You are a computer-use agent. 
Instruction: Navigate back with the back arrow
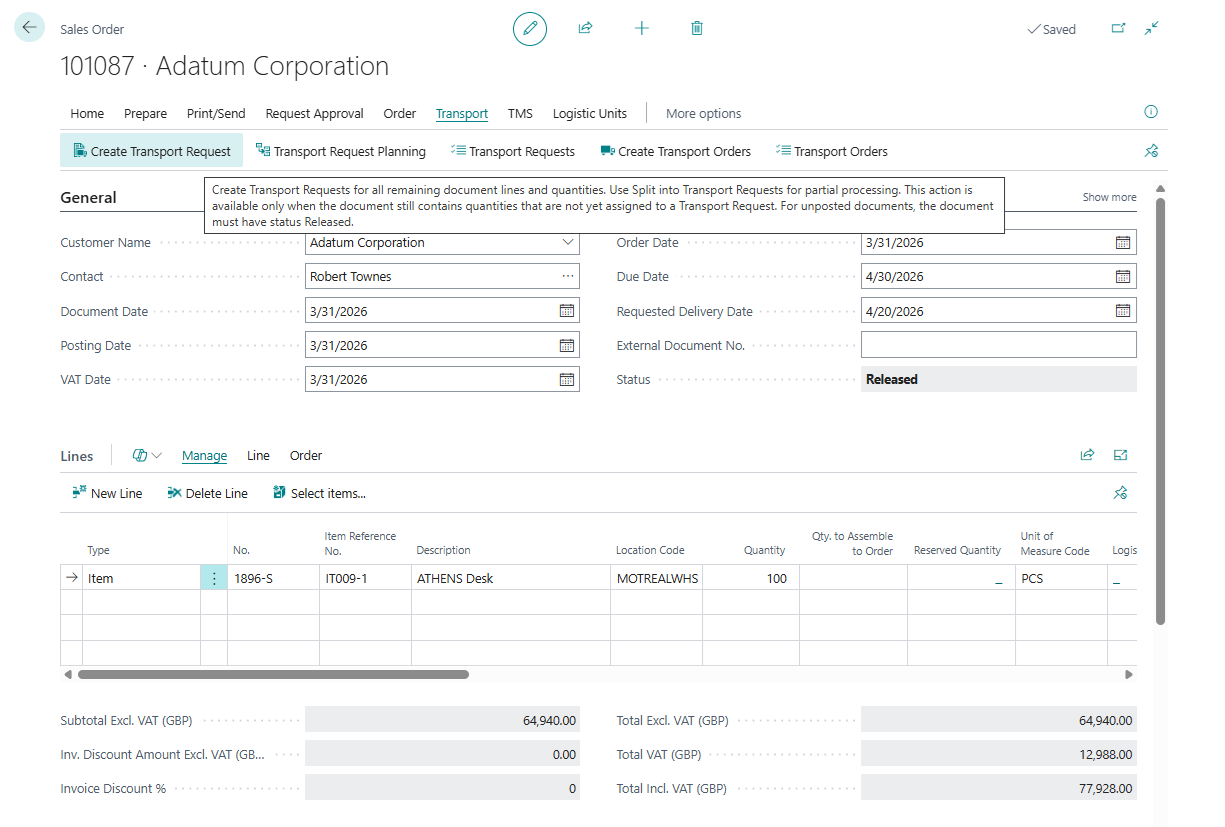[28, 27]
